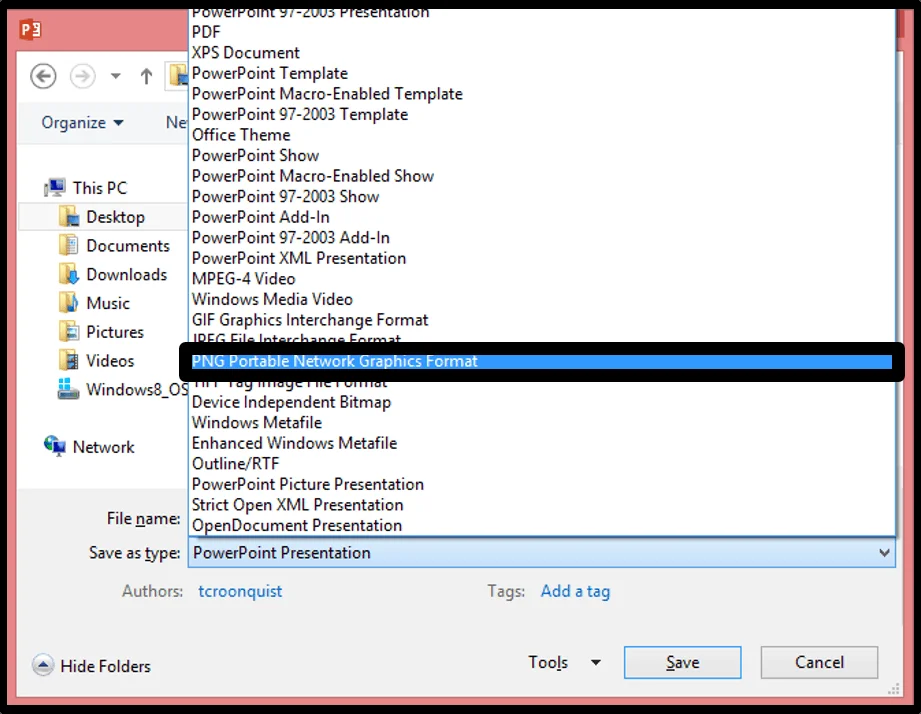Choose Strict Open XML Presentation file type

[542, 505]
